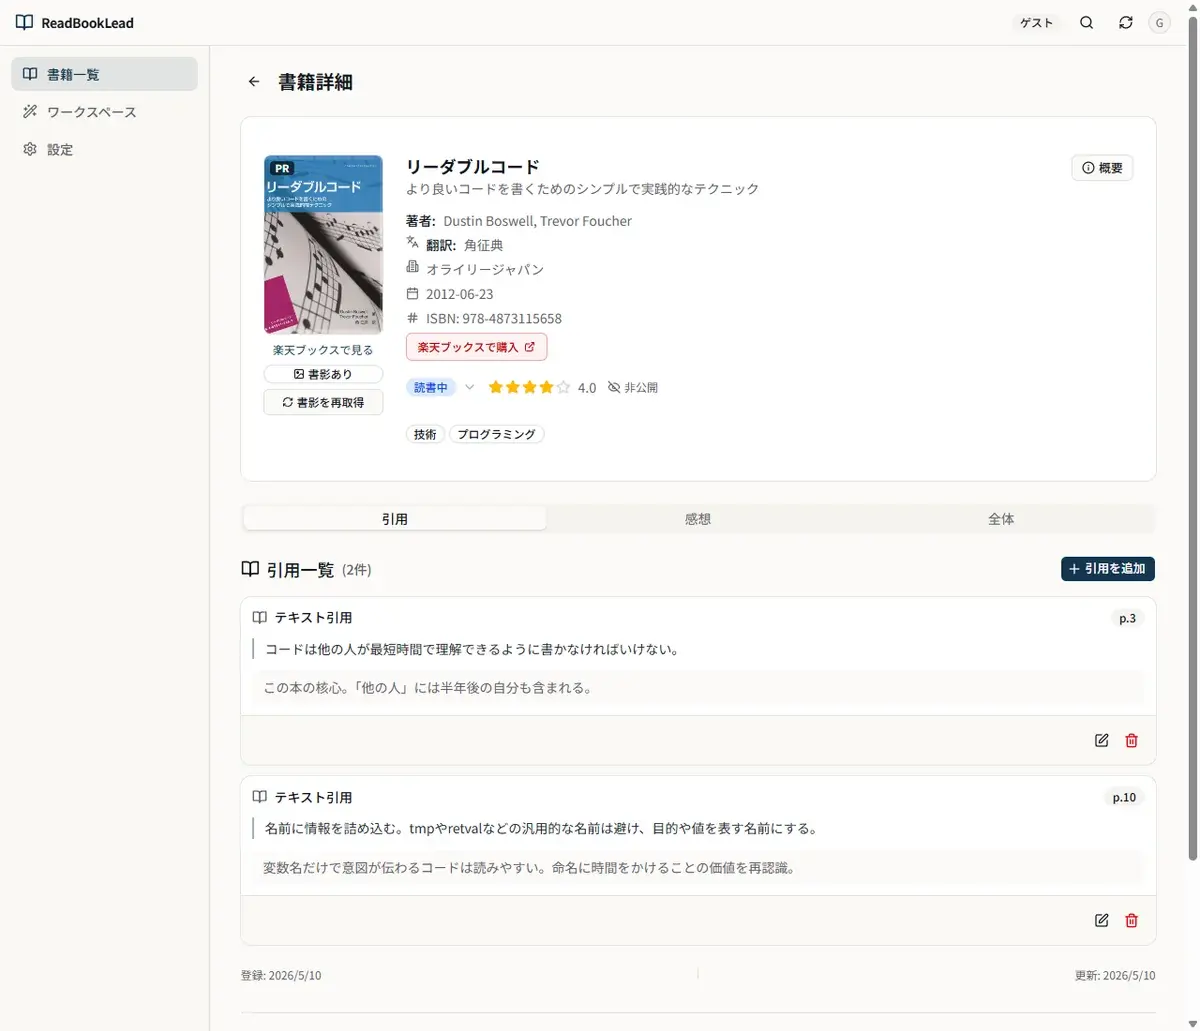
Task: Click the リーダブルコード cover thumbnail
Action: (x=323, y=245)
